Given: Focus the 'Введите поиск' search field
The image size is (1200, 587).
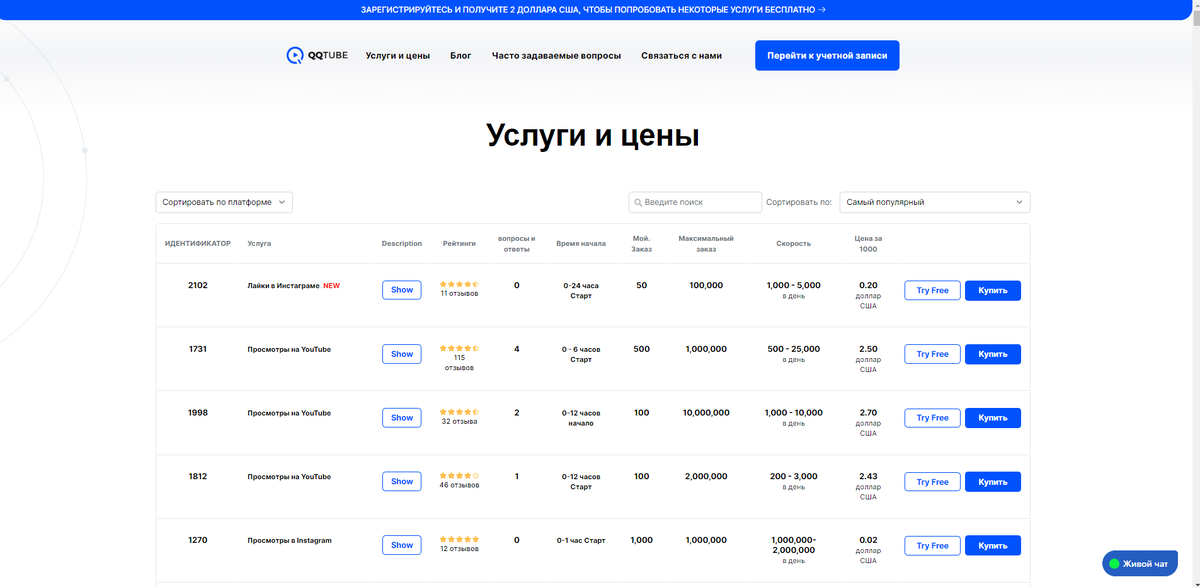Looking at the screenshot, I should [695, 202].
